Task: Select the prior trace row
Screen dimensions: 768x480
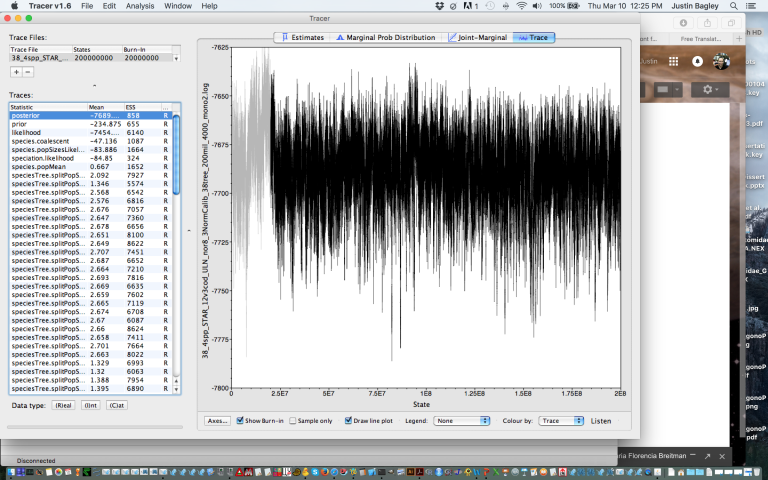Action: click(91, 124)
